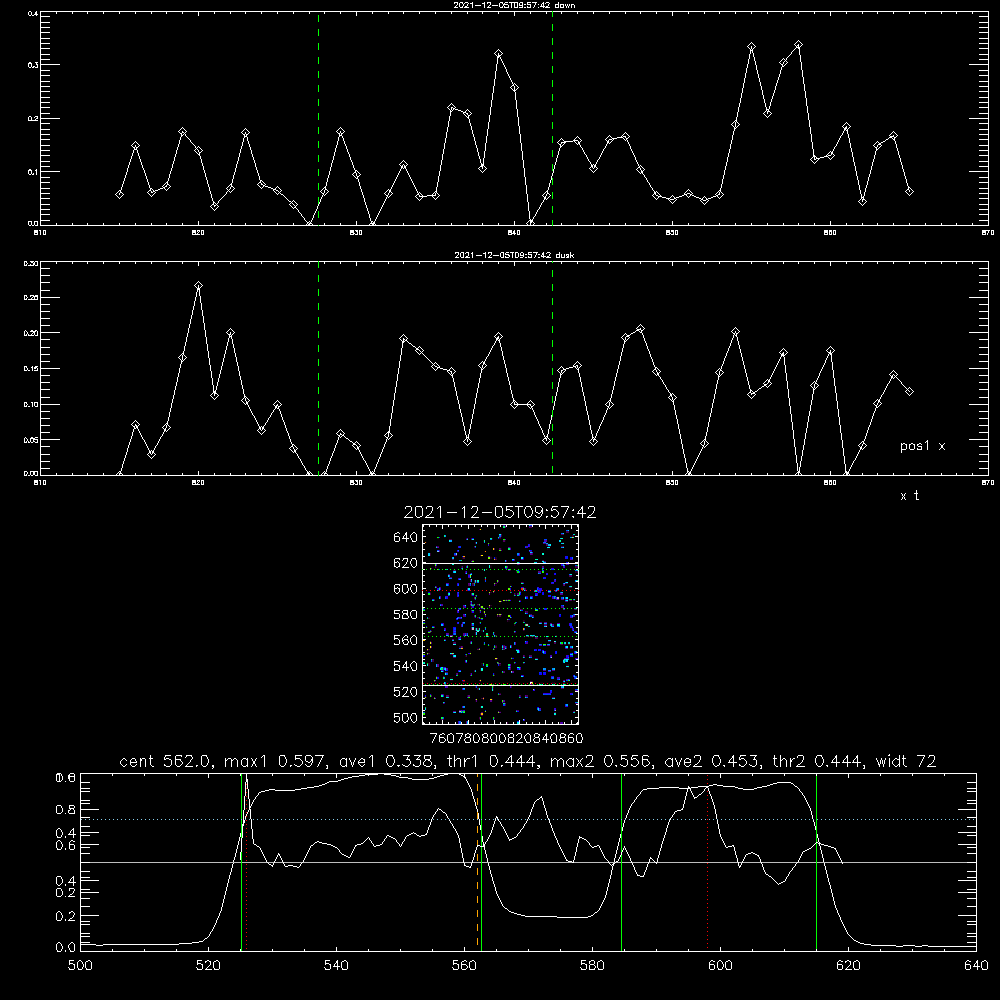Click the 580 tick label on bottom profile axis
Image resolution: width=1000 pixels, height=1000 pixels.
[x=592, y=966]
